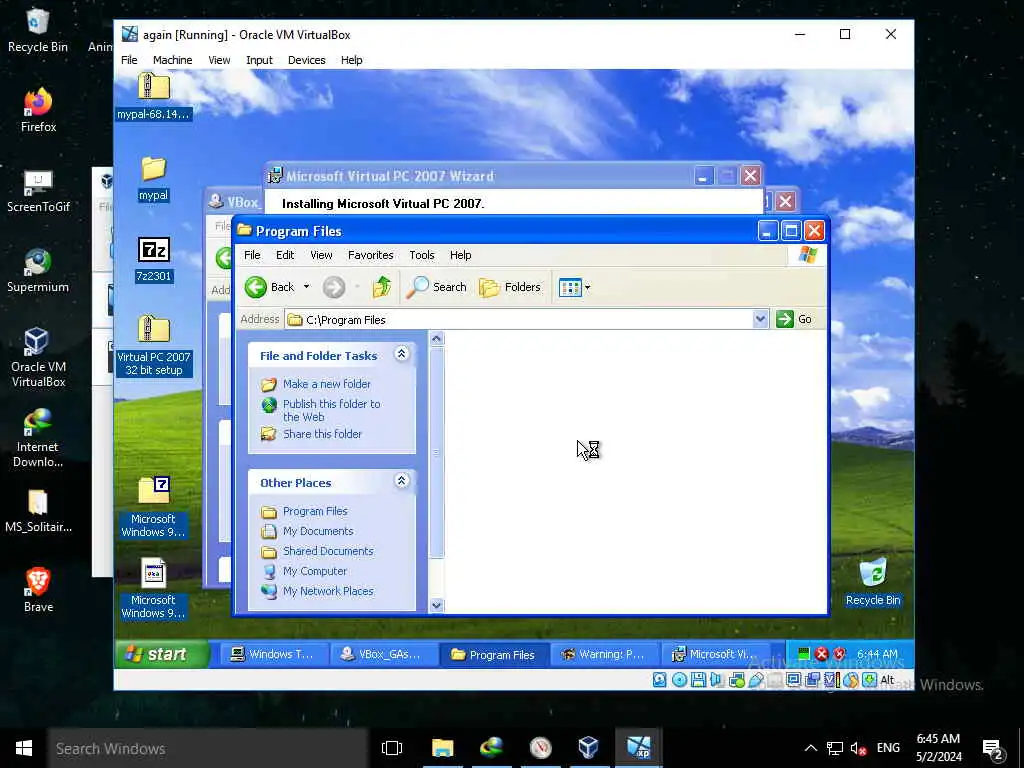
Task: Open the Views dropdown arrow in Explorer toolbar
Action: [587, 287]
